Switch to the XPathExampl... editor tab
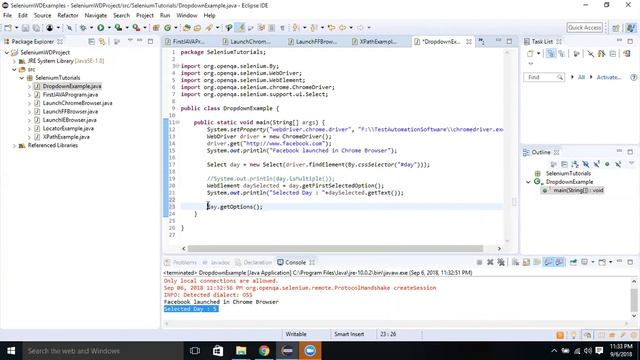The height and width of the screenshot is (360, 640). pyautogui.click(x=378, y=42)
